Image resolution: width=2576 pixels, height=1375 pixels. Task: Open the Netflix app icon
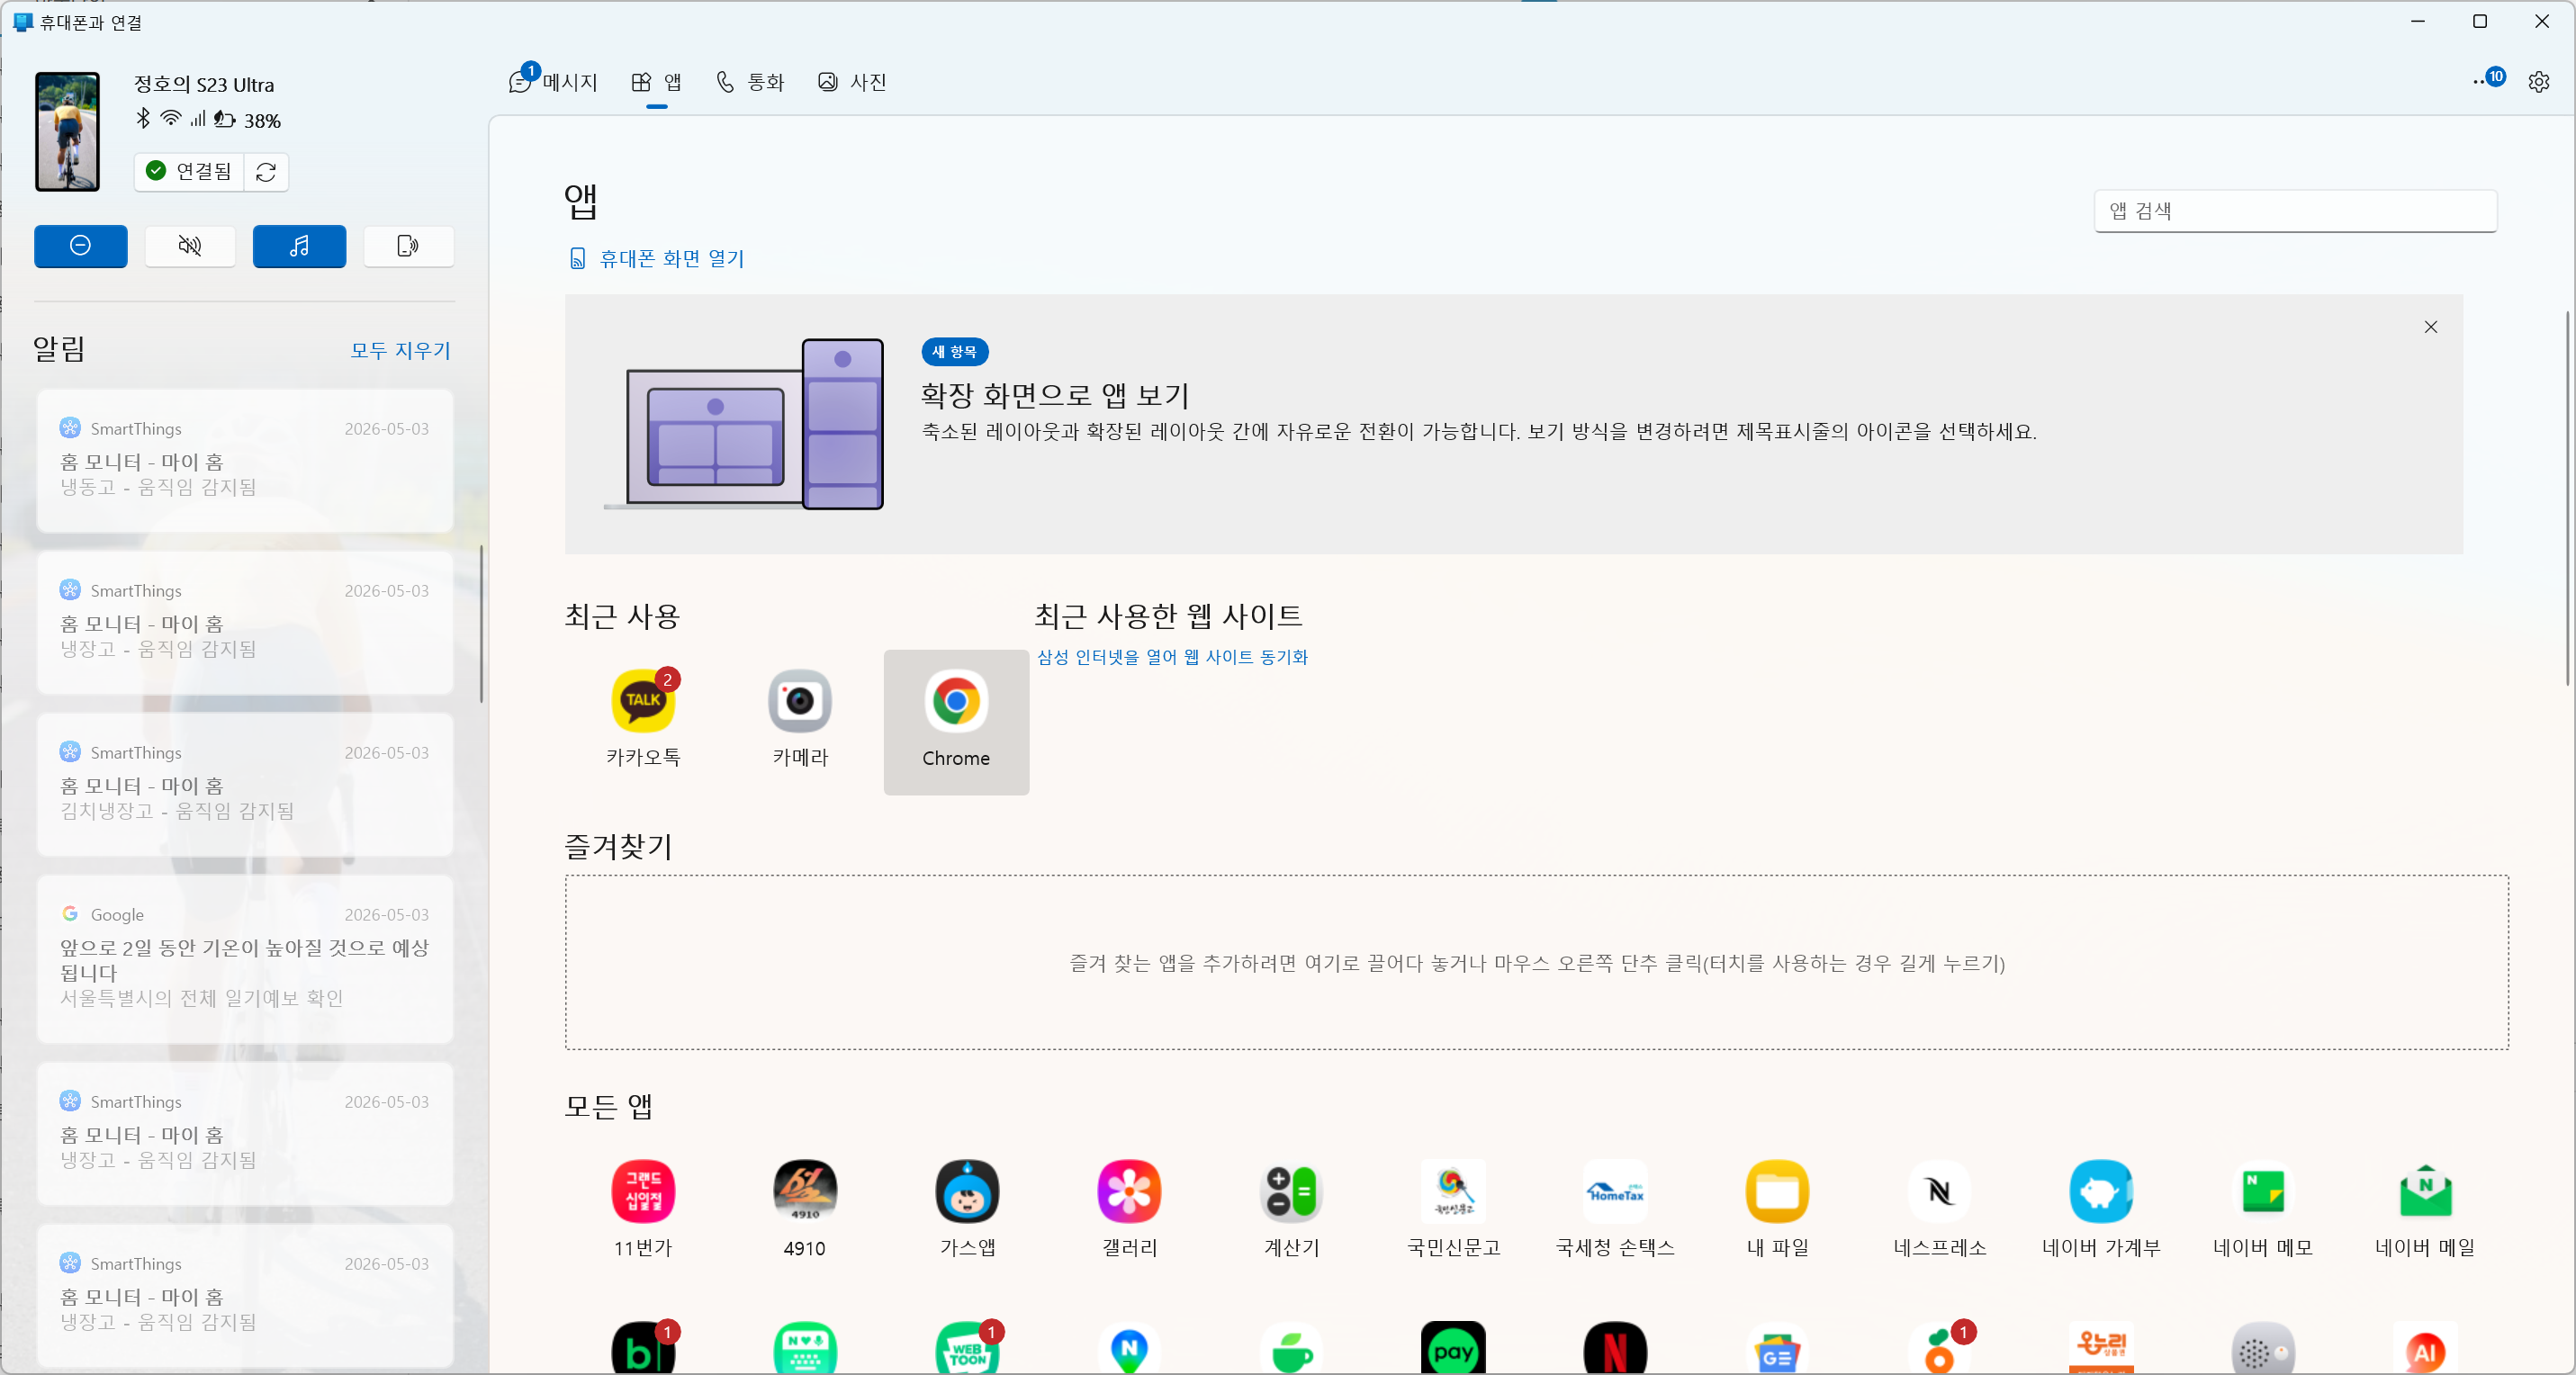1615,1349
